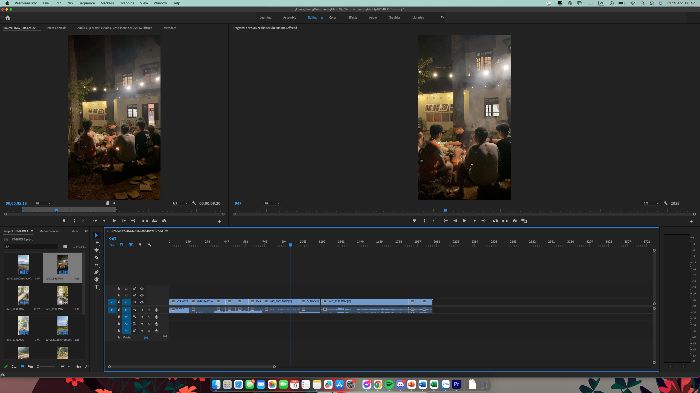Viewport: 700px width, 393px height.
Task: Click the Source monitor timecode display
Action: pyautogui.click(x=16, y=203)
